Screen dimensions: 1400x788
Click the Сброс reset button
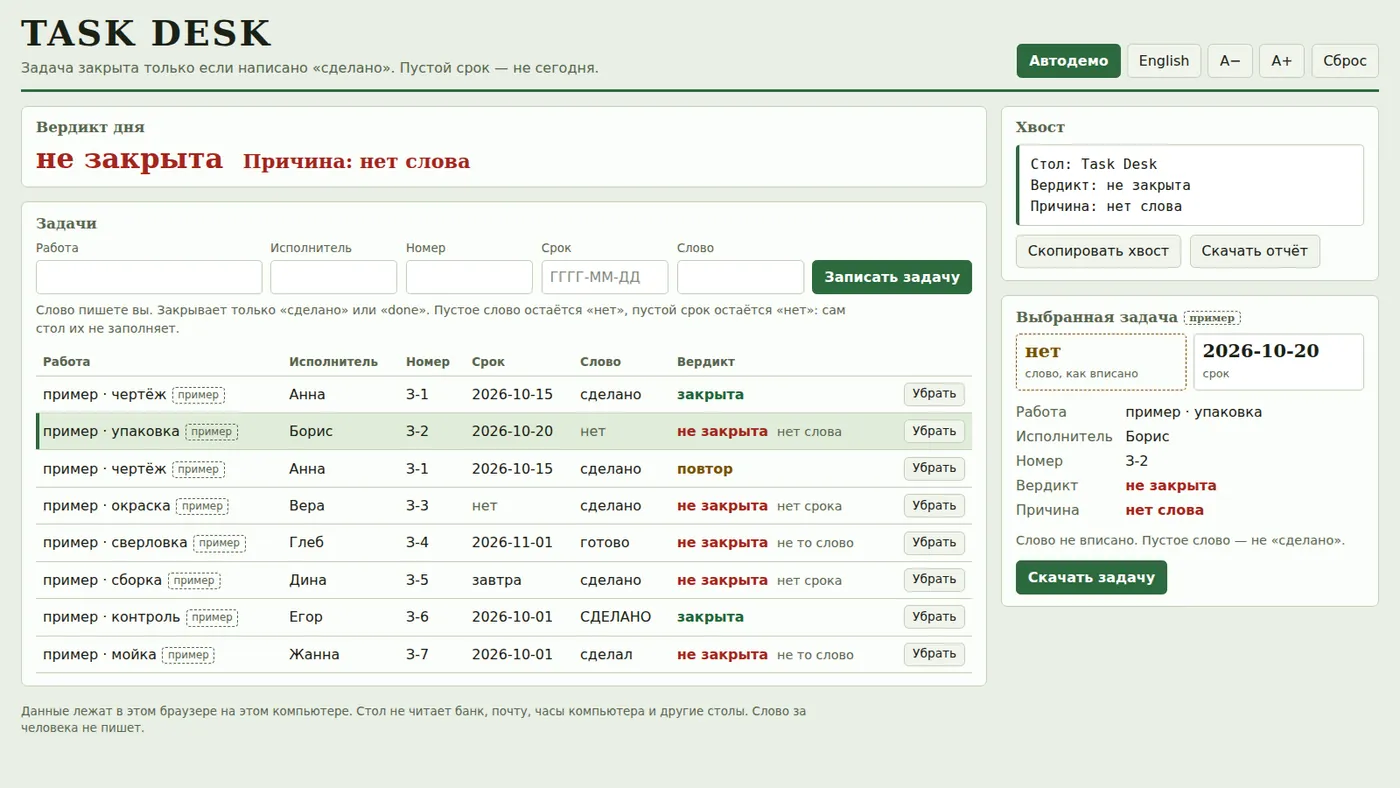[x=1345, y=61]
